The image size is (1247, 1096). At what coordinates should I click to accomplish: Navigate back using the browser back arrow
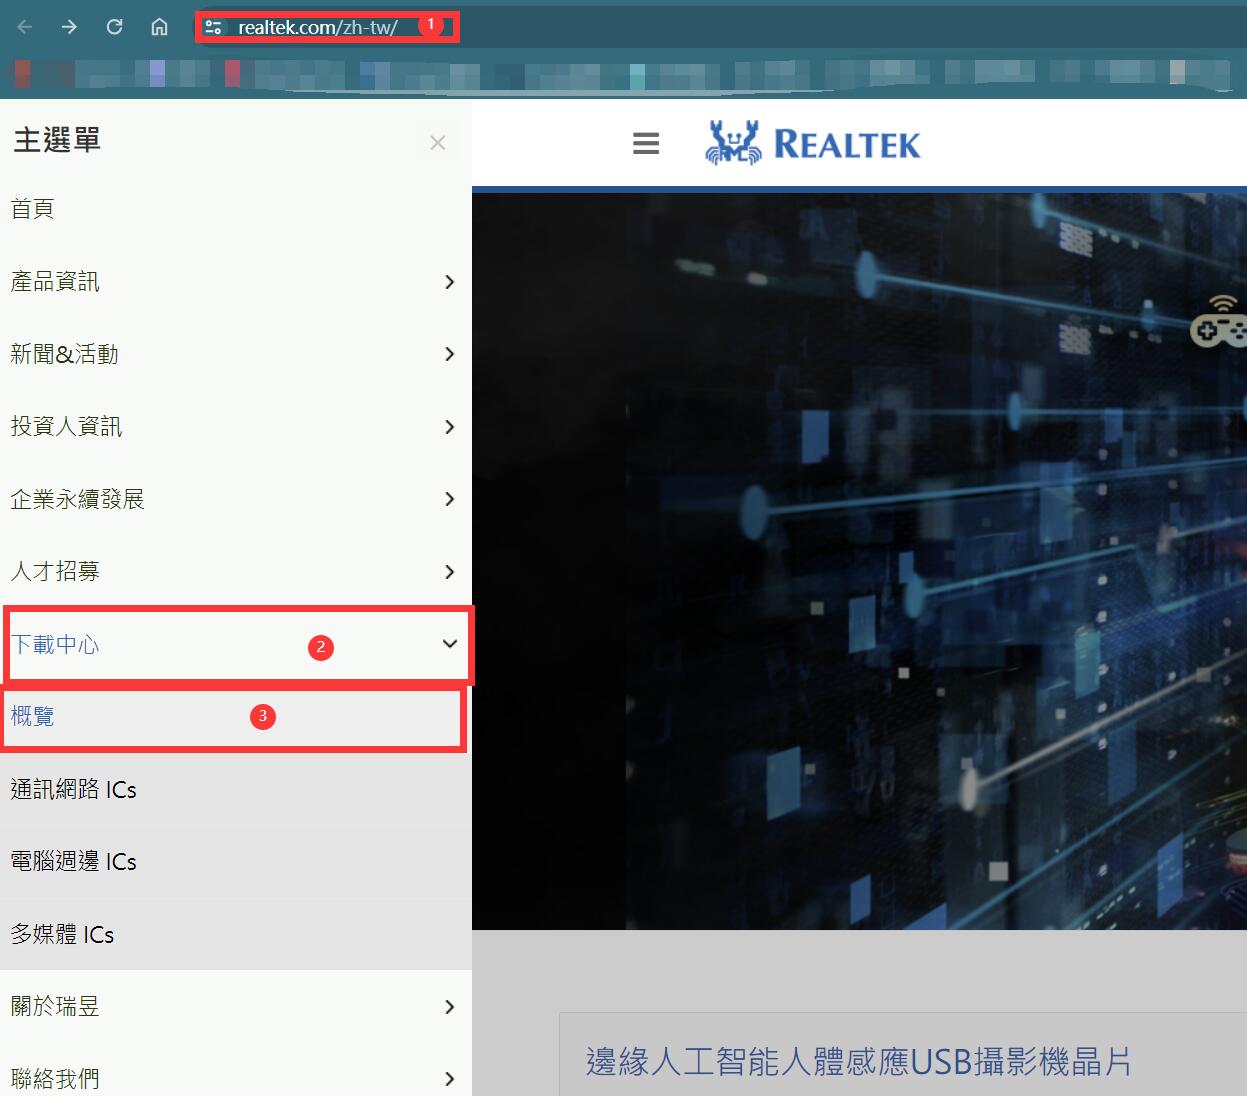(24, 27)
